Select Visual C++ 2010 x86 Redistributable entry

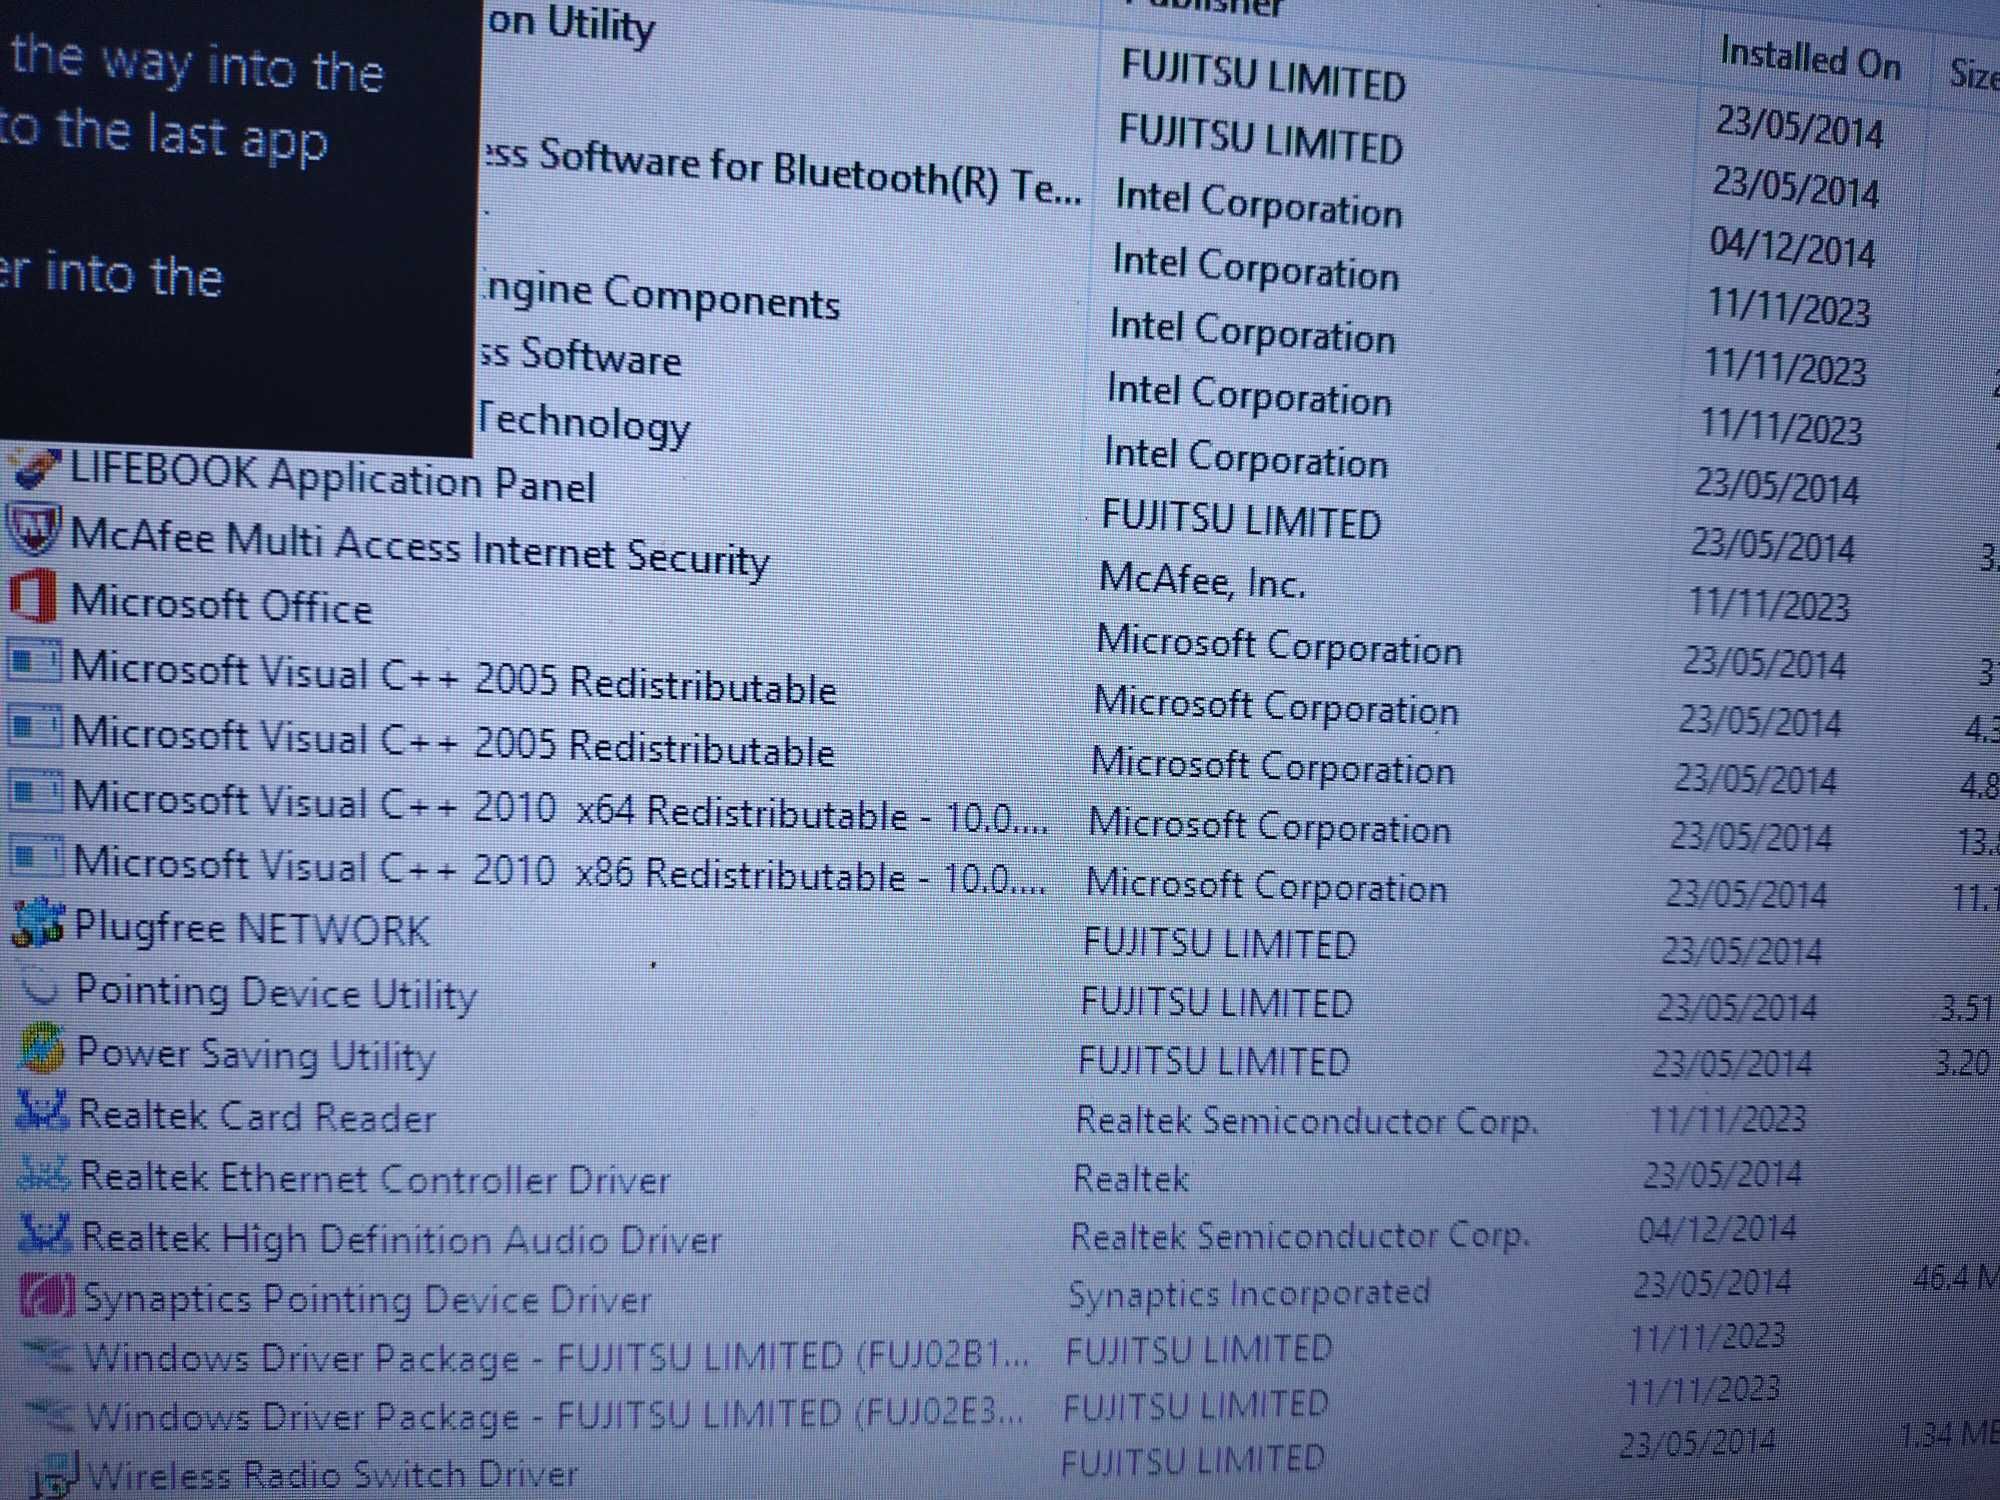(x=560, y=870)
